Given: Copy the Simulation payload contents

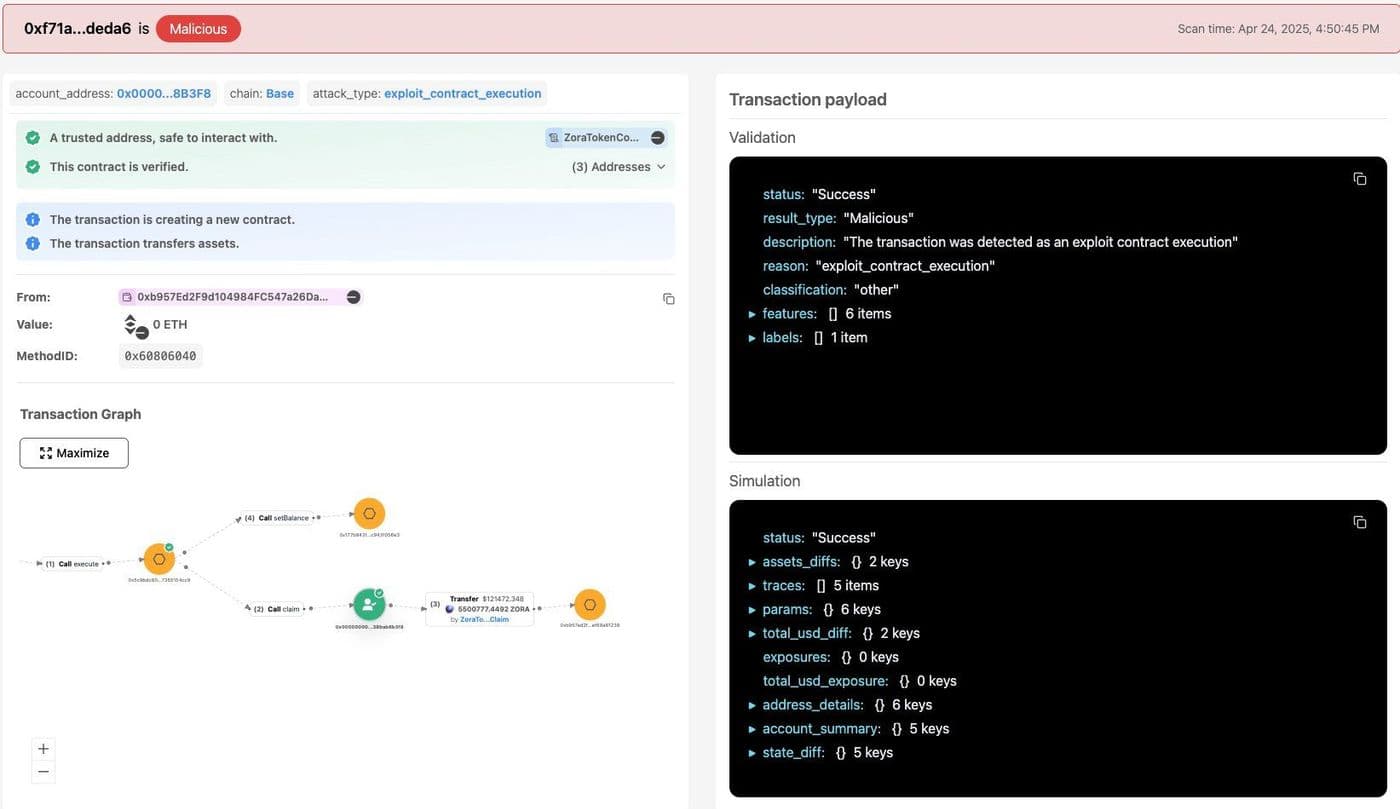Looking at the screenshot, I should 1359,522.
